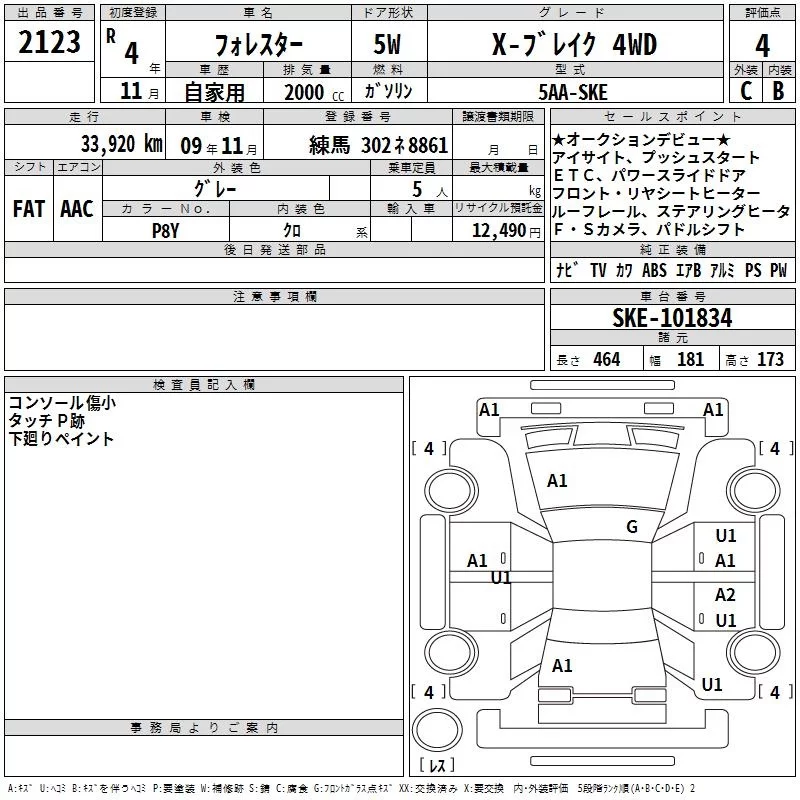Viewport: 800px width, 800px height.
Task: Click the ナビ equipment code
Action: [567, 270]
